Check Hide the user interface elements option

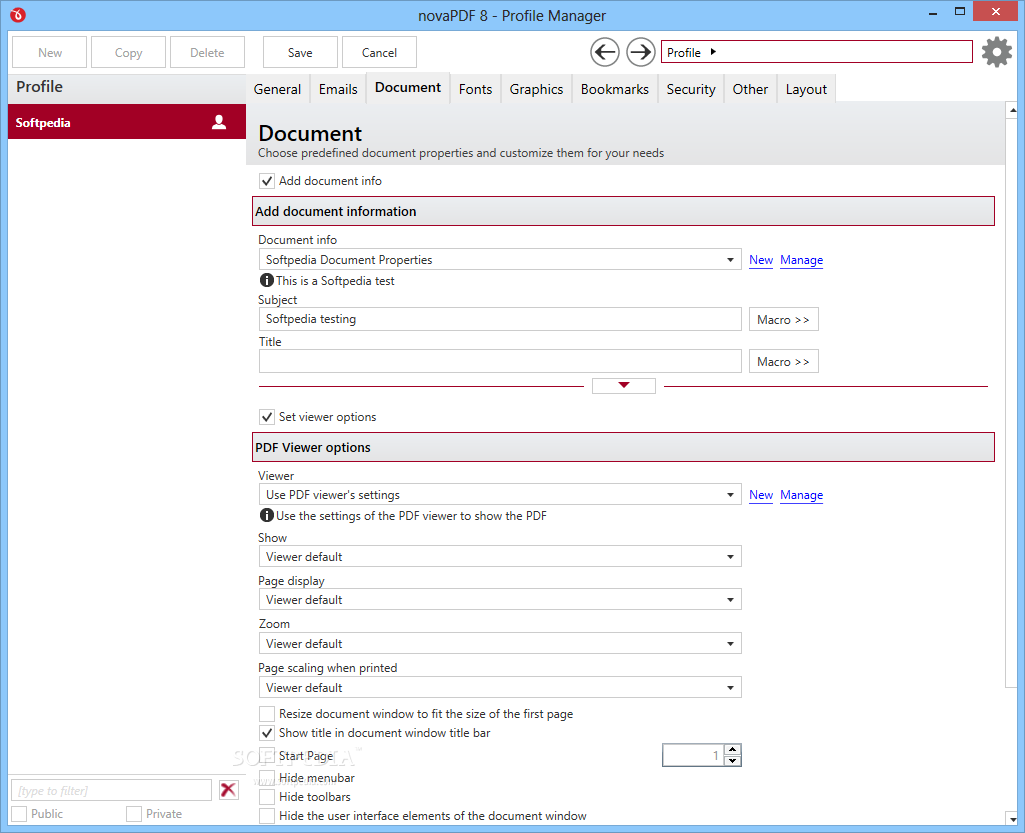click(267, 815)
